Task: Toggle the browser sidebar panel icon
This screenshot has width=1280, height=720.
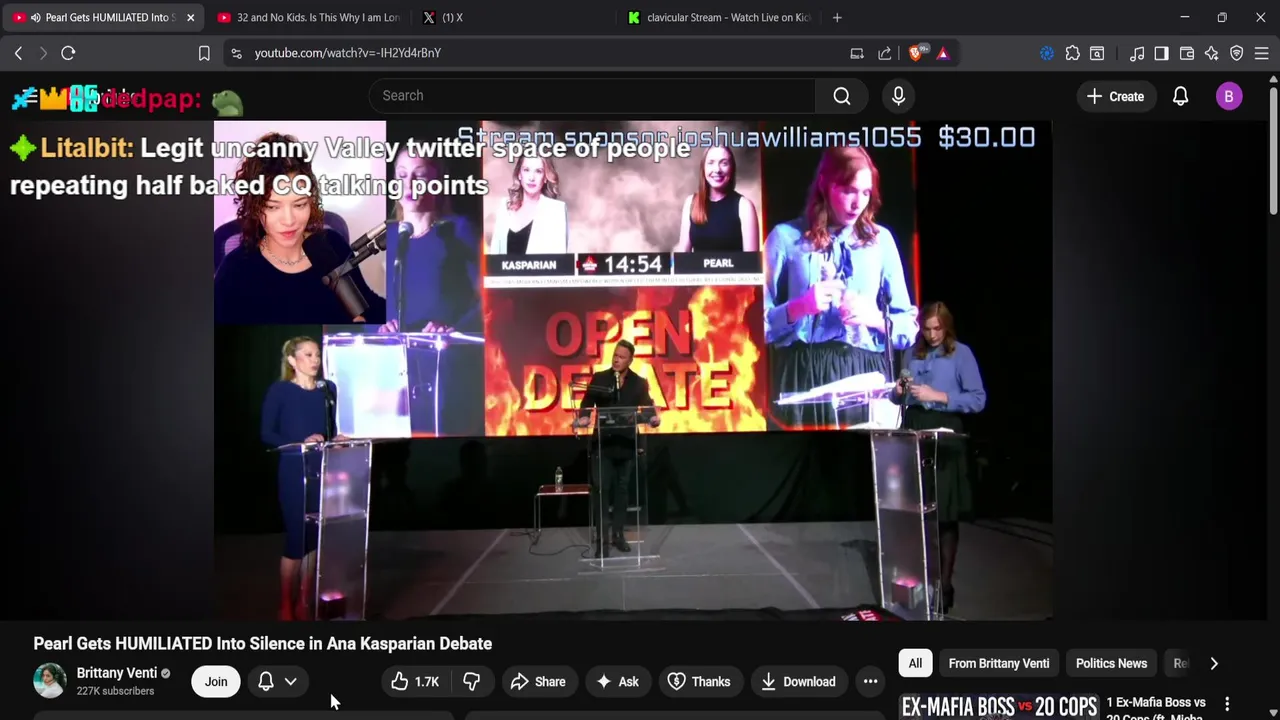Action: pos(1161,53)
